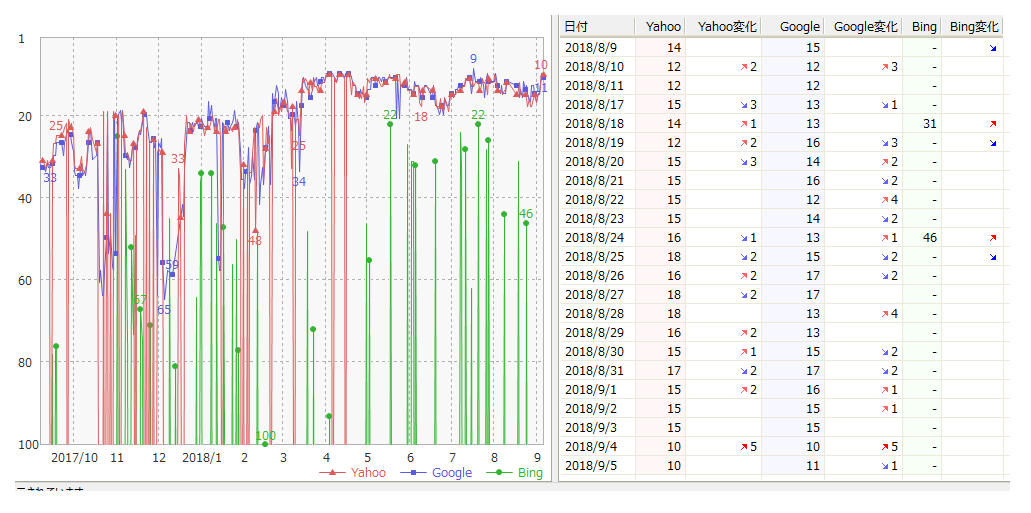1031x513 pixels.
Task: Click the Google data label 65 on chart
Action: click(164, 309)
